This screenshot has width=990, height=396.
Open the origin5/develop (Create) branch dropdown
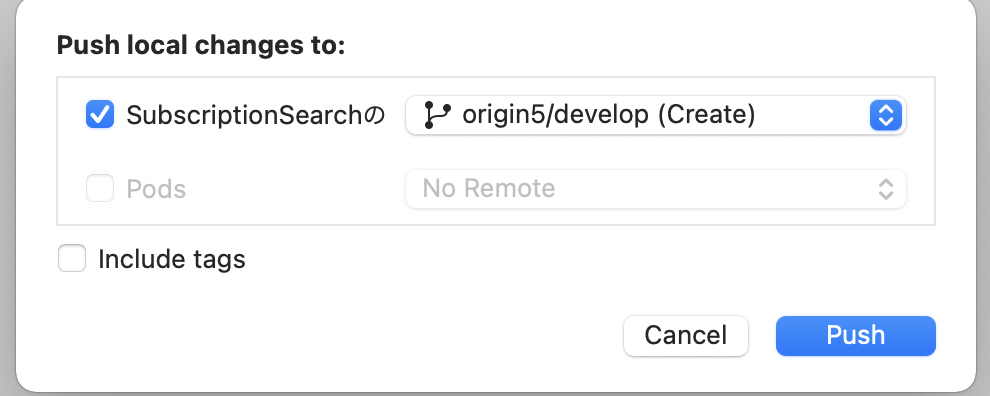pyautogui.click(x=655, y=115)
